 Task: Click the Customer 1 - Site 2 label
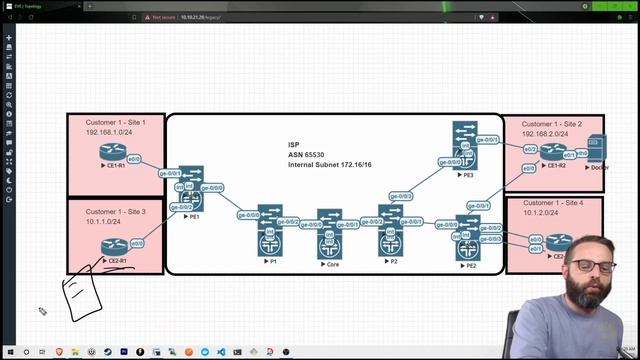tap(551, 124)
